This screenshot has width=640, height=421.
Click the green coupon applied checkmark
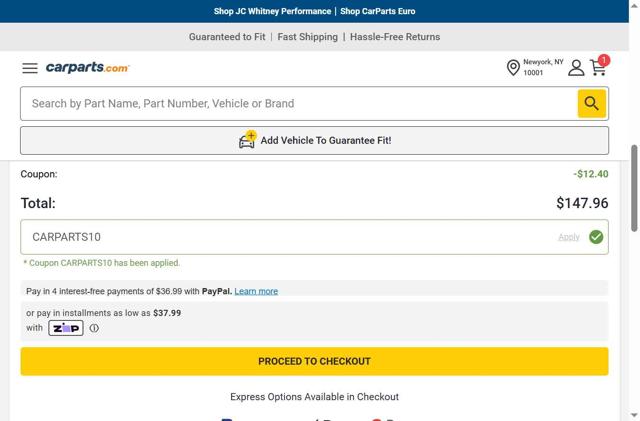[x=596, y=237]
